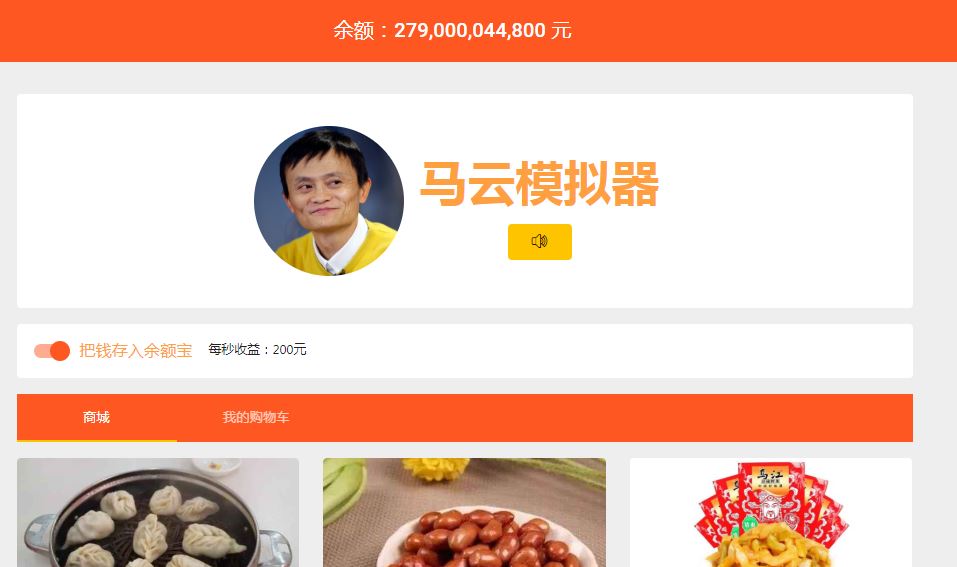Image resolution: width=957 pixels, height=567 pixels.
Task: Click the speaker sound icon
Action: (540, 241)
